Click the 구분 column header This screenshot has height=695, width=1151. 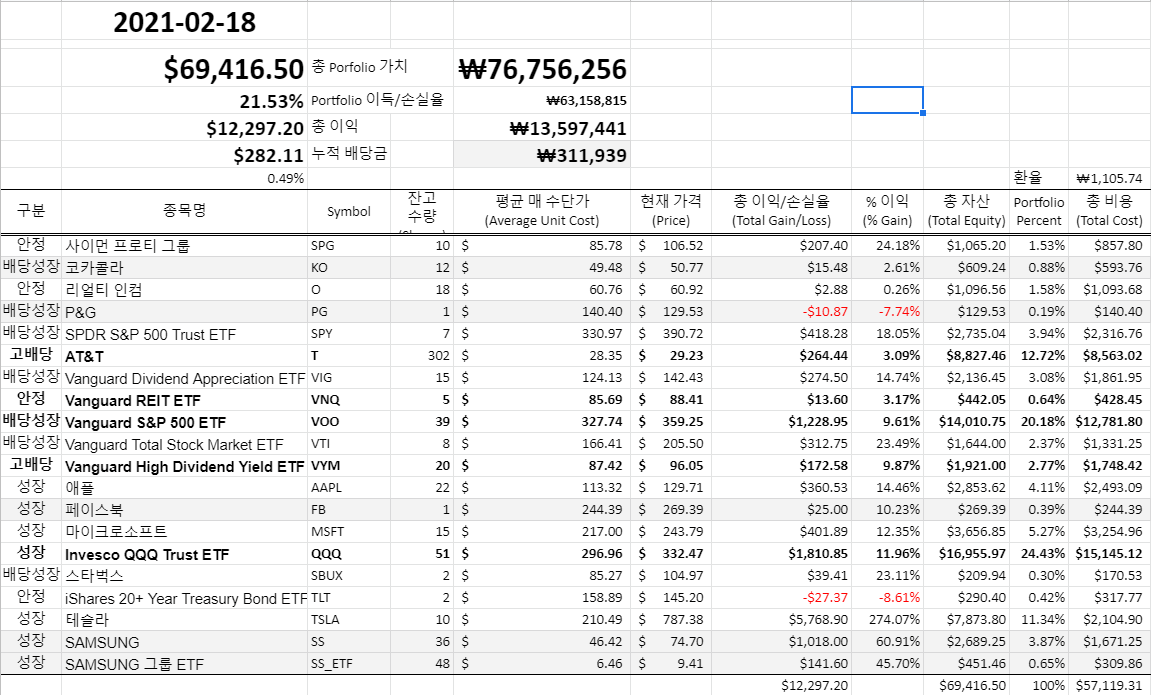click(31, 211)
